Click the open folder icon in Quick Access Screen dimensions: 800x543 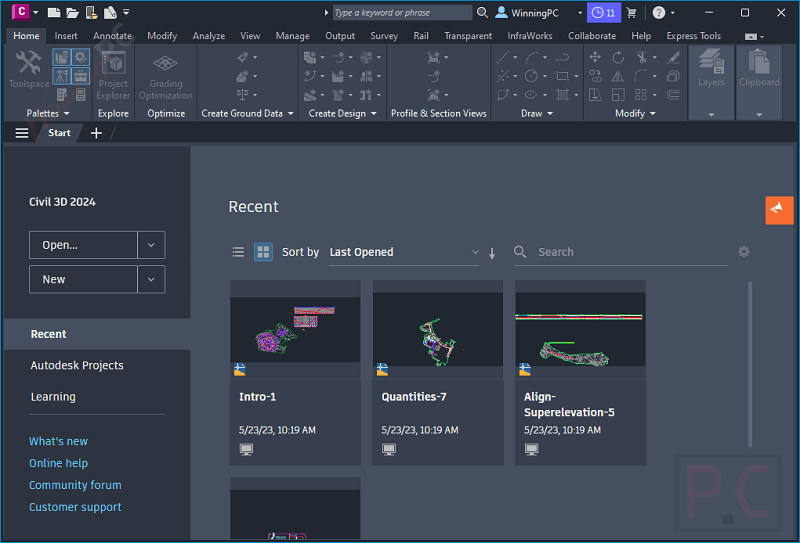click(72, 12)
